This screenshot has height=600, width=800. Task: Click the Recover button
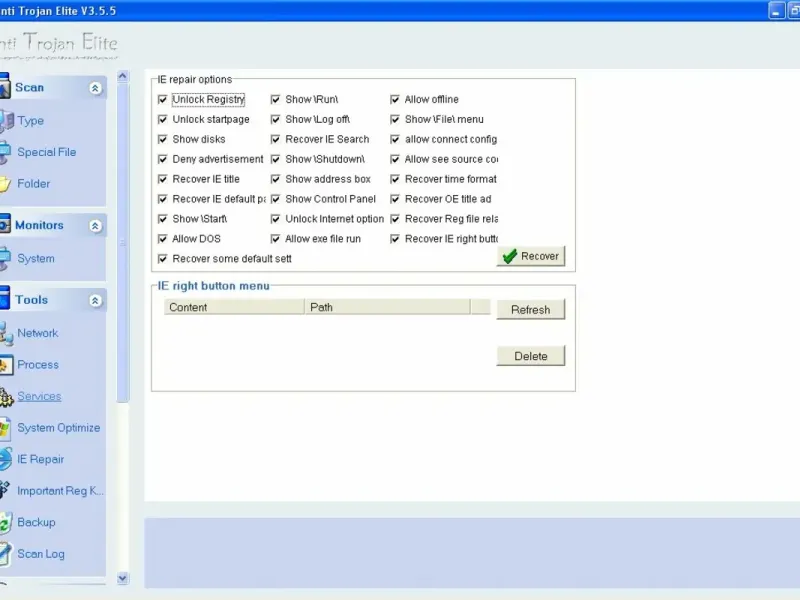531,256
